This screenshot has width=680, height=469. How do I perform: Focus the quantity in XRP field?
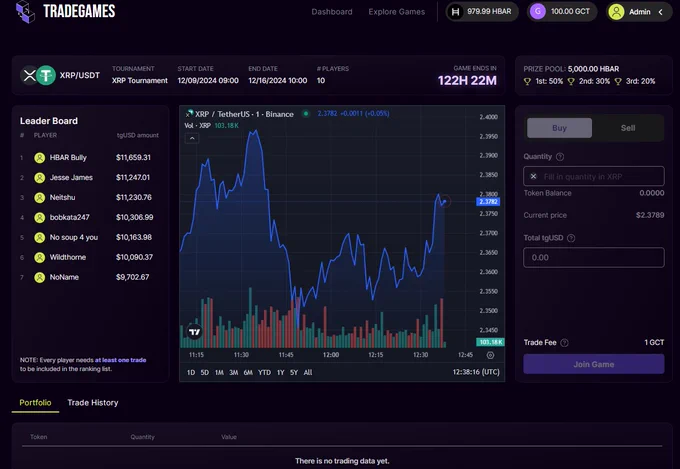click(594, 176)
